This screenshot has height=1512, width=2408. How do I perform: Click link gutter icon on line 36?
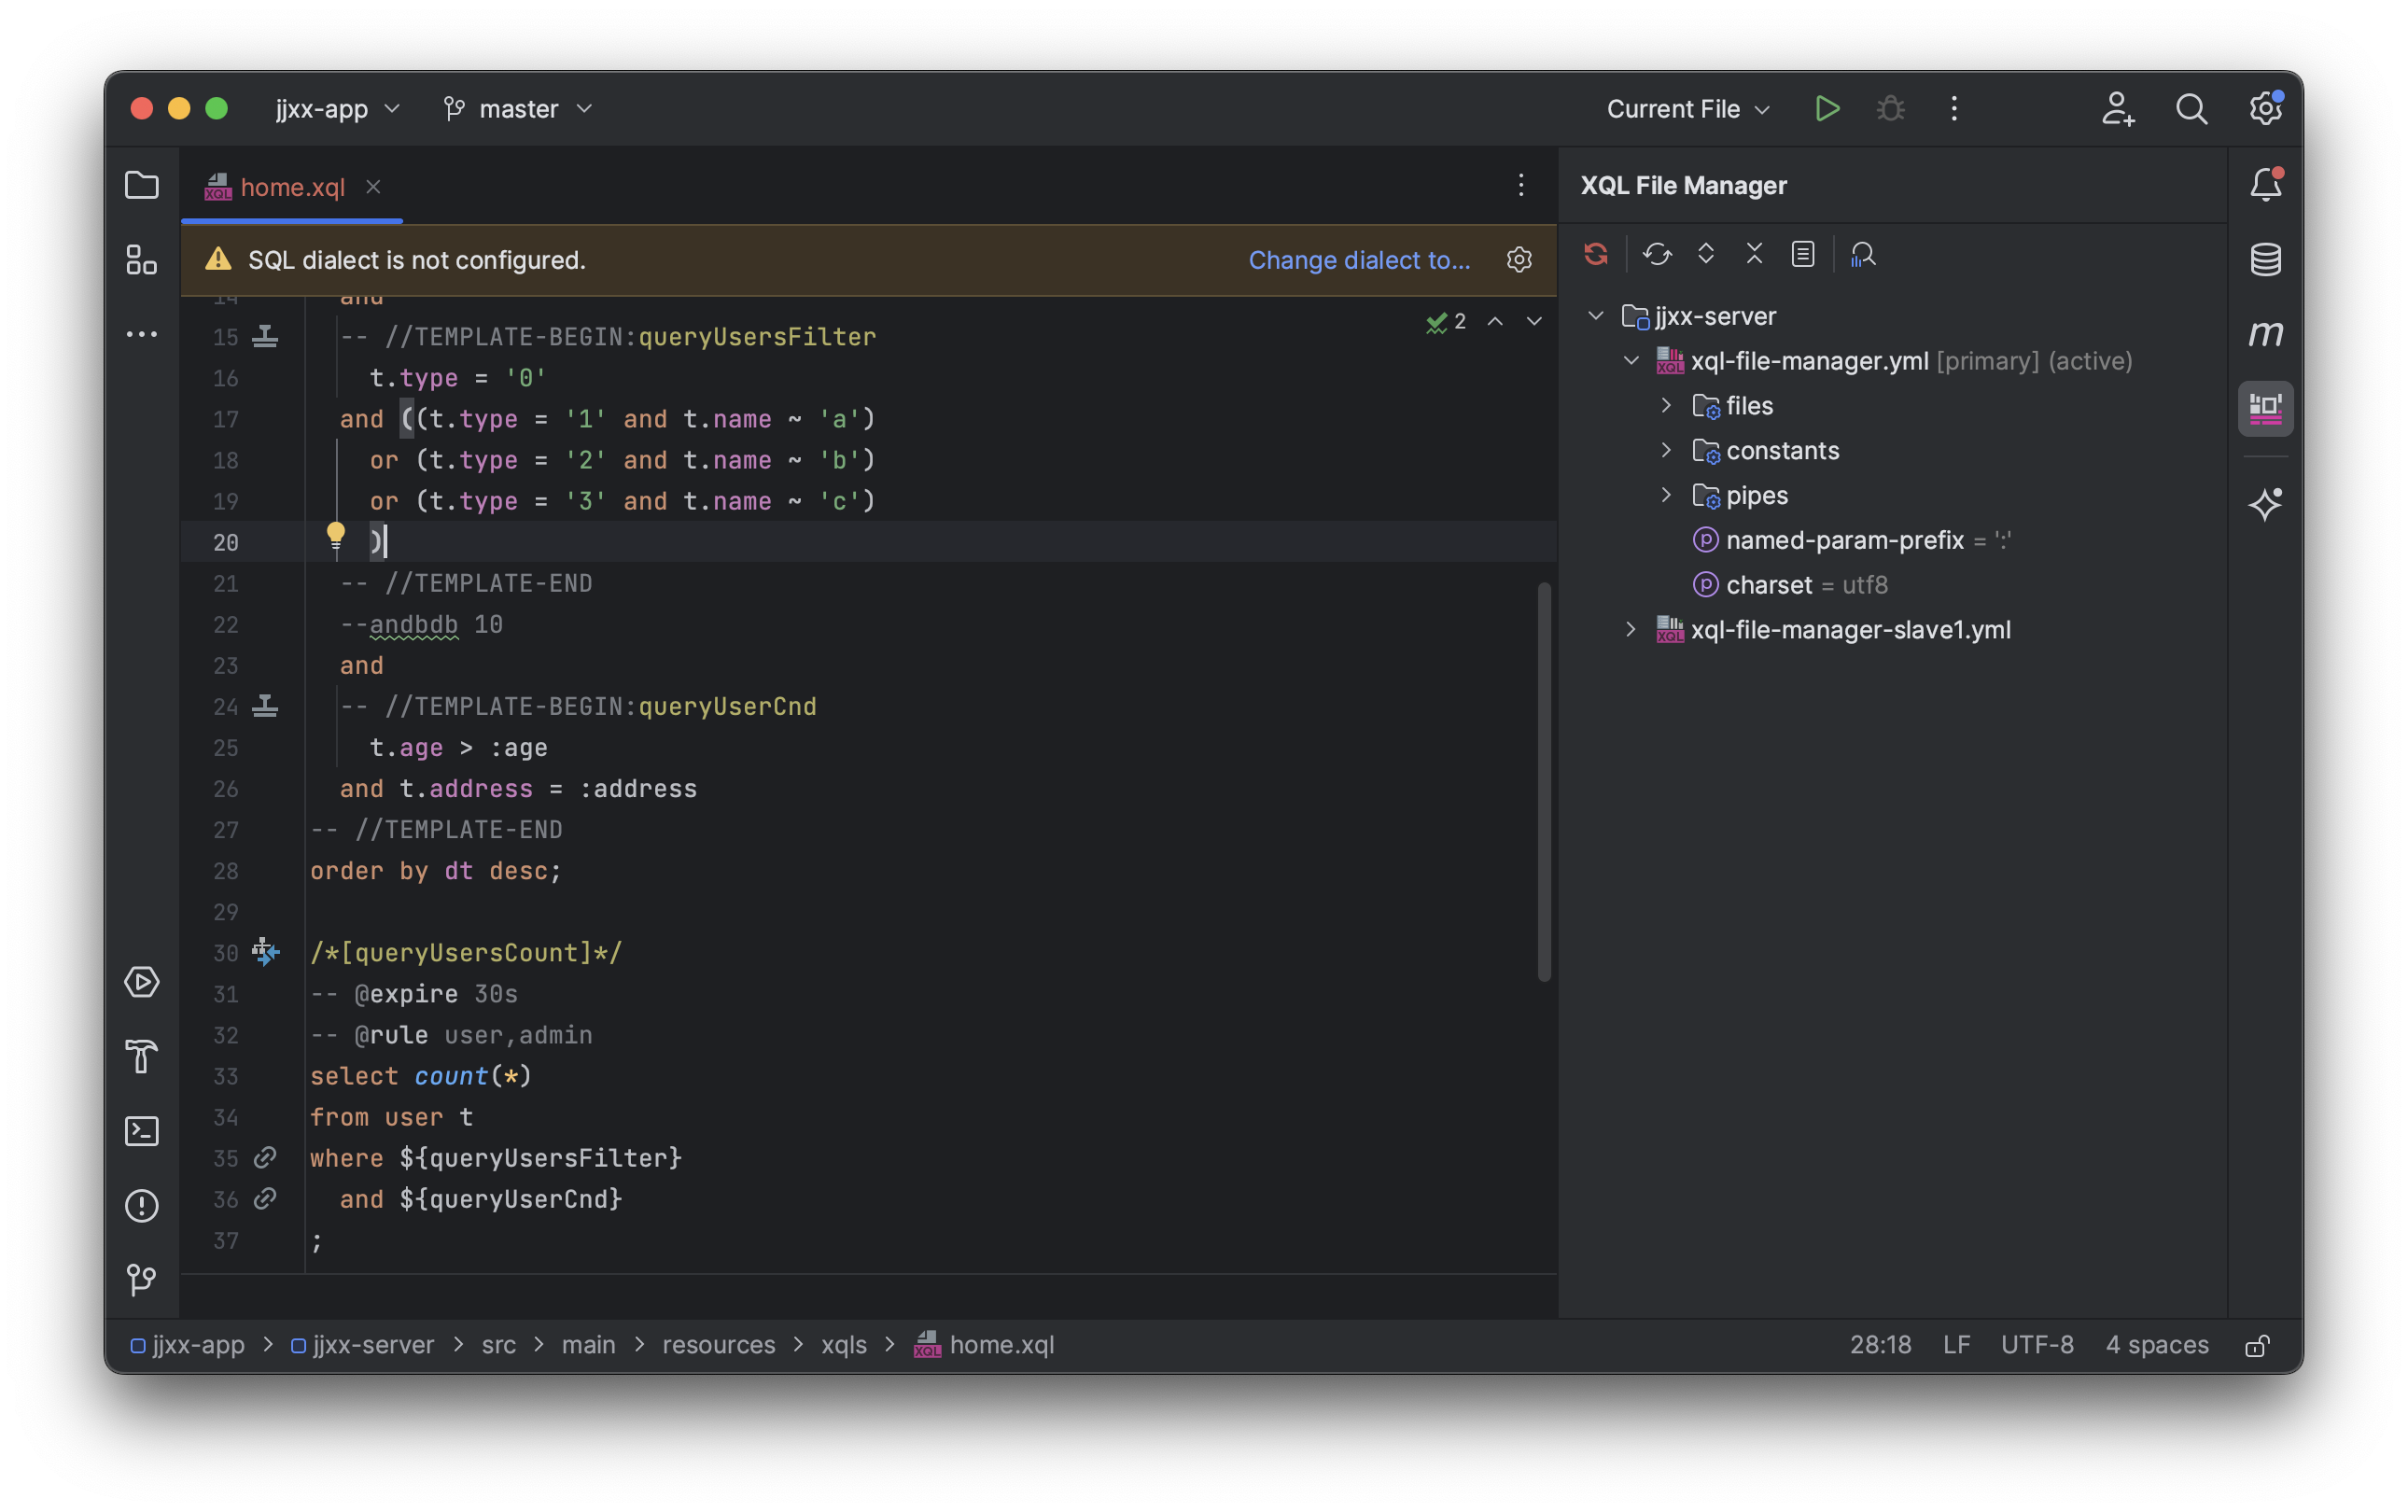(x=265, y=1199)
